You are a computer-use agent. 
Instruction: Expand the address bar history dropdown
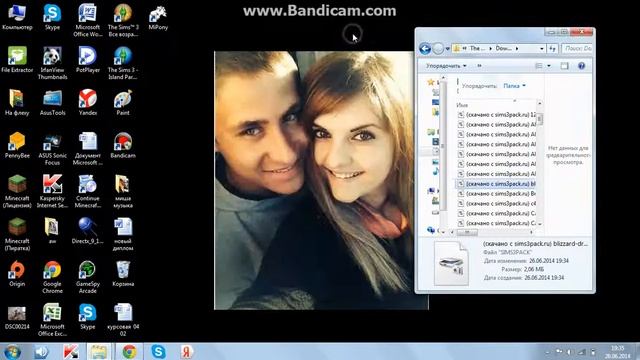[541, 49]
